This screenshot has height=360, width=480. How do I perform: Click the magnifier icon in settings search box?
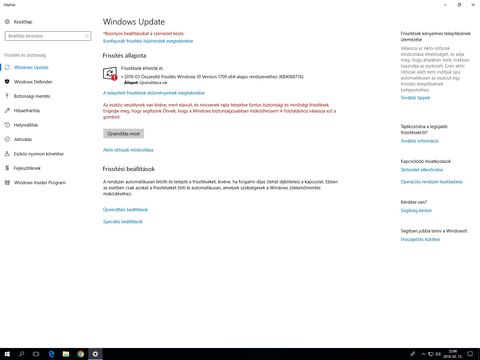point(86,36)
